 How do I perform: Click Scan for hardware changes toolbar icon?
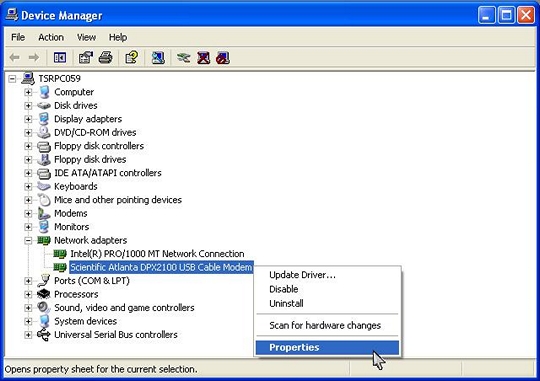[158, 58]
